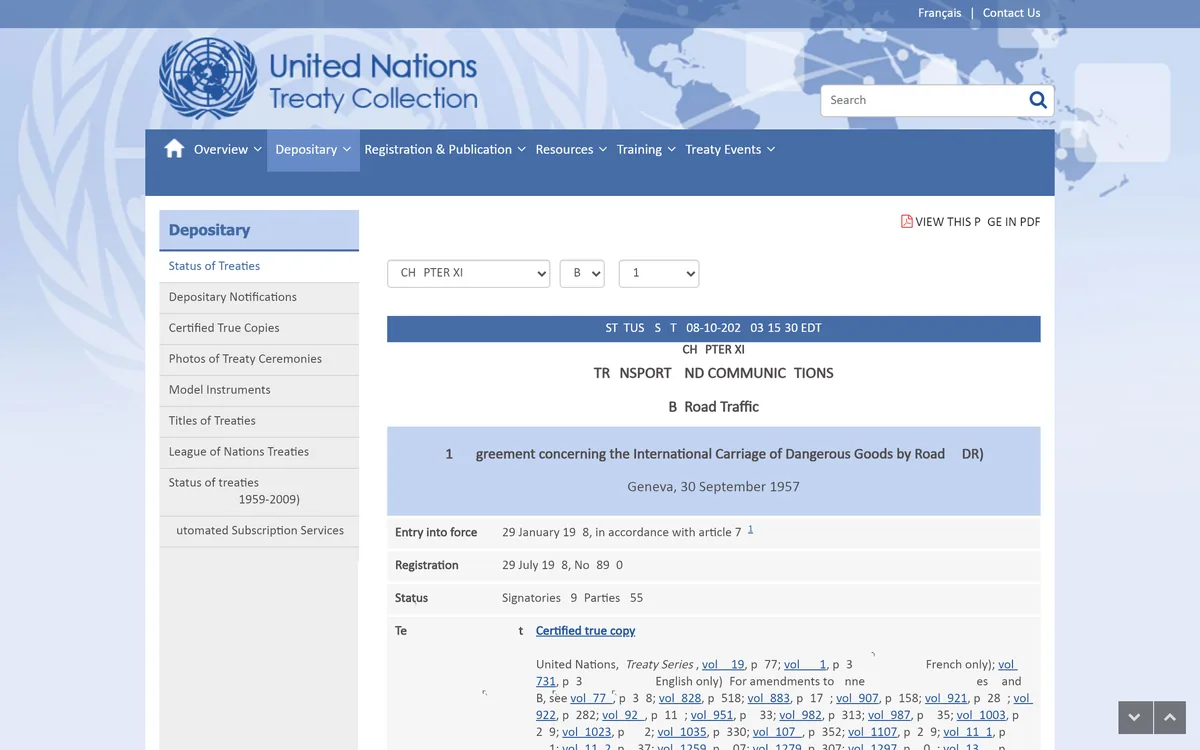Open the vol 883 link
Image resolution: width=1200 pixels, height=750 pixels.
click(x=768, y=699)
